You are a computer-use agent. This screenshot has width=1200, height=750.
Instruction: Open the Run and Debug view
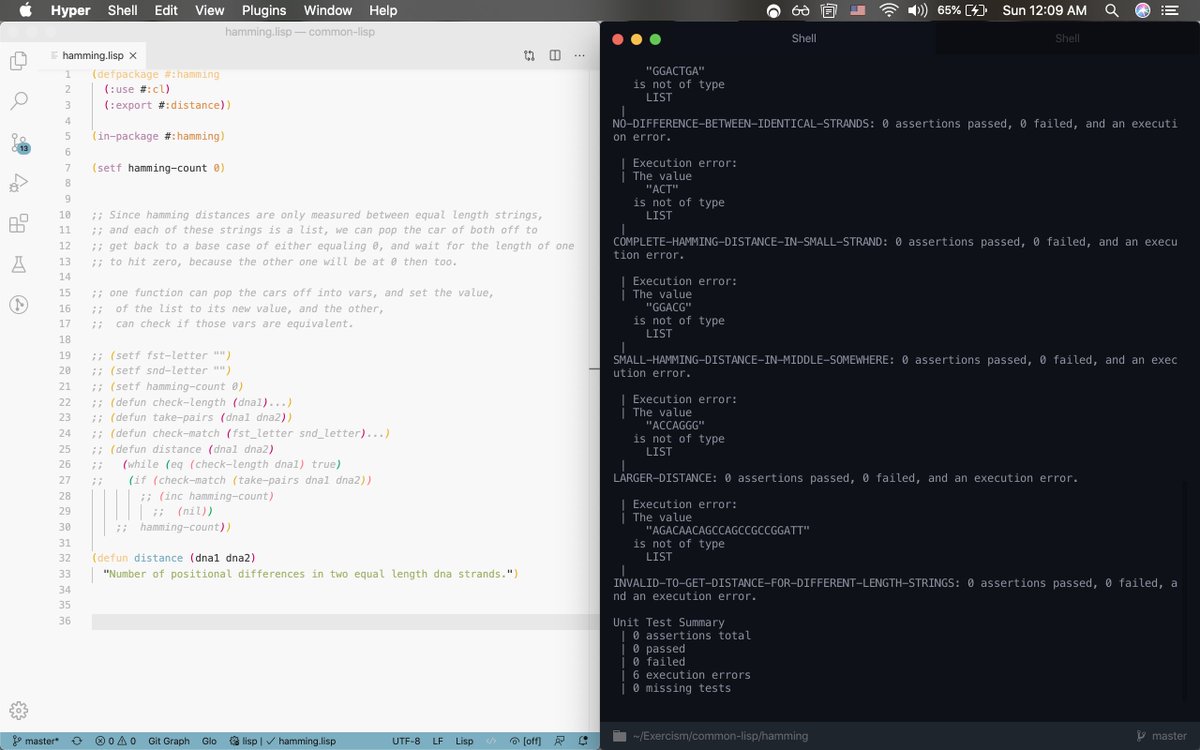(18, 183)
